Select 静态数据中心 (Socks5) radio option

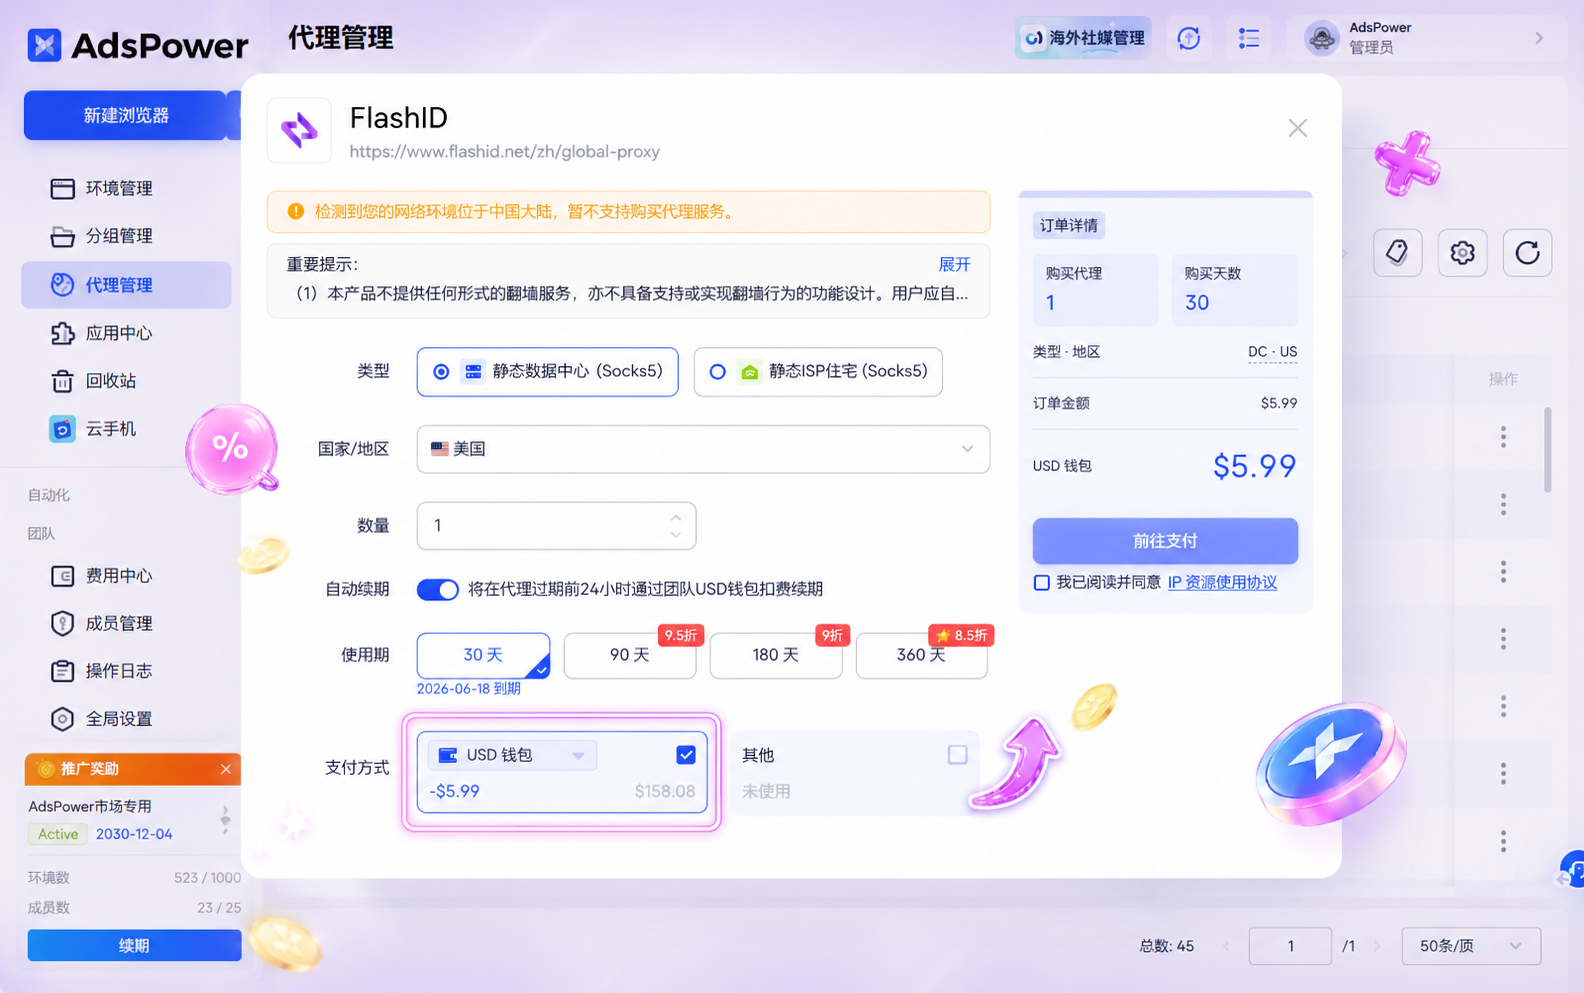(547, 372)
